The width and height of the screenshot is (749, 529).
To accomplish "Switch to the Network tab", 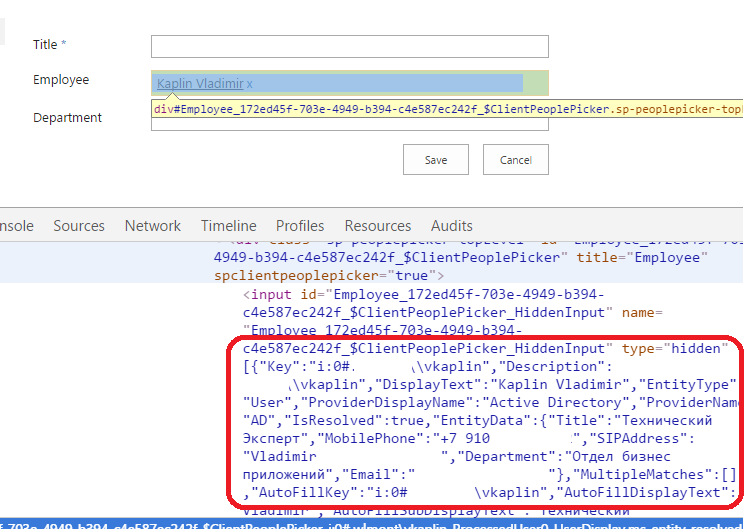I will (x=153, y=226).
